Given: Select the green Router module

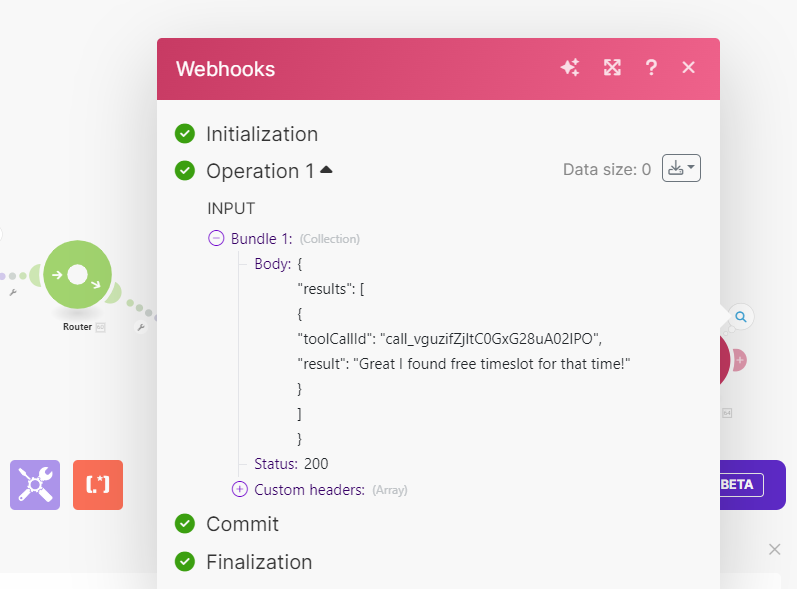Looking at the screenshot, I should (78, 275).
